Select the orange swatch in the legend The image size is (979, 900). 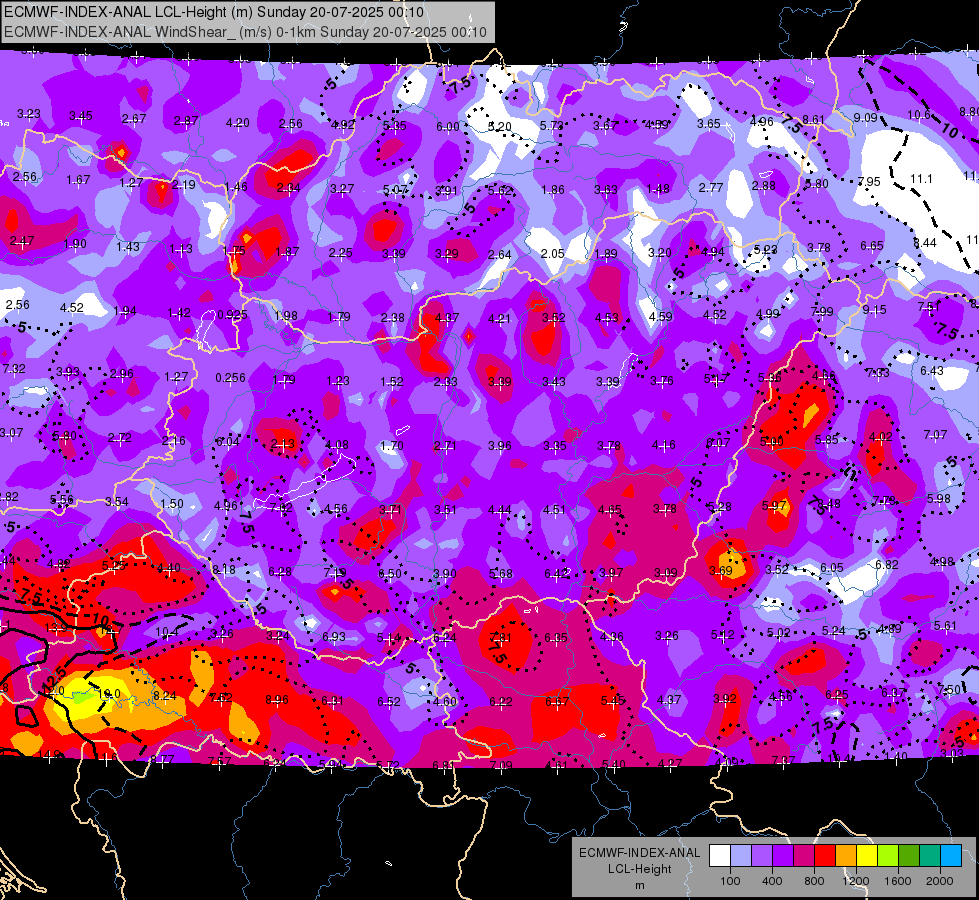[x=846, y=856]
